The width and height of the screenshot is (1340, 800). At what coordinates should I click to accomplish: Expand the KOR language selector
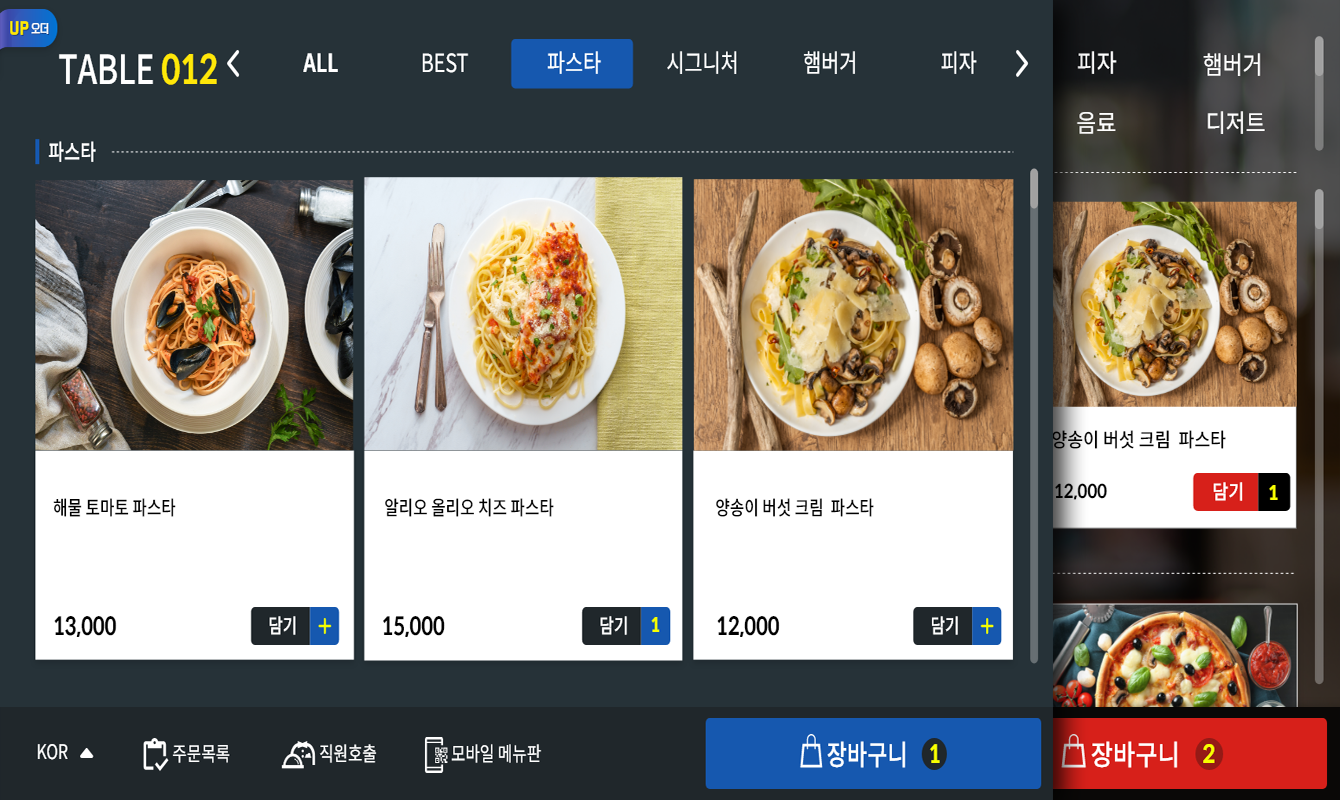tap(65, 753)
